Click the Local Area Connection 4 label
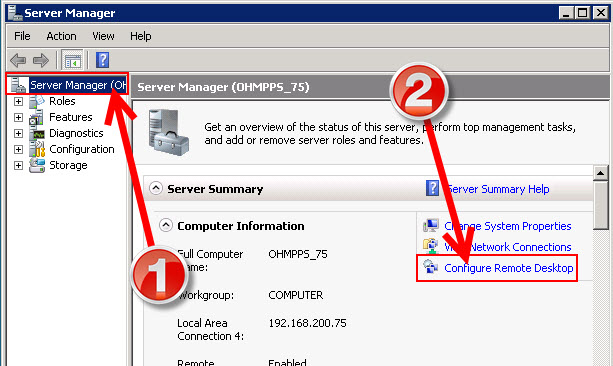The image size is (613, 366). point(210,329)
